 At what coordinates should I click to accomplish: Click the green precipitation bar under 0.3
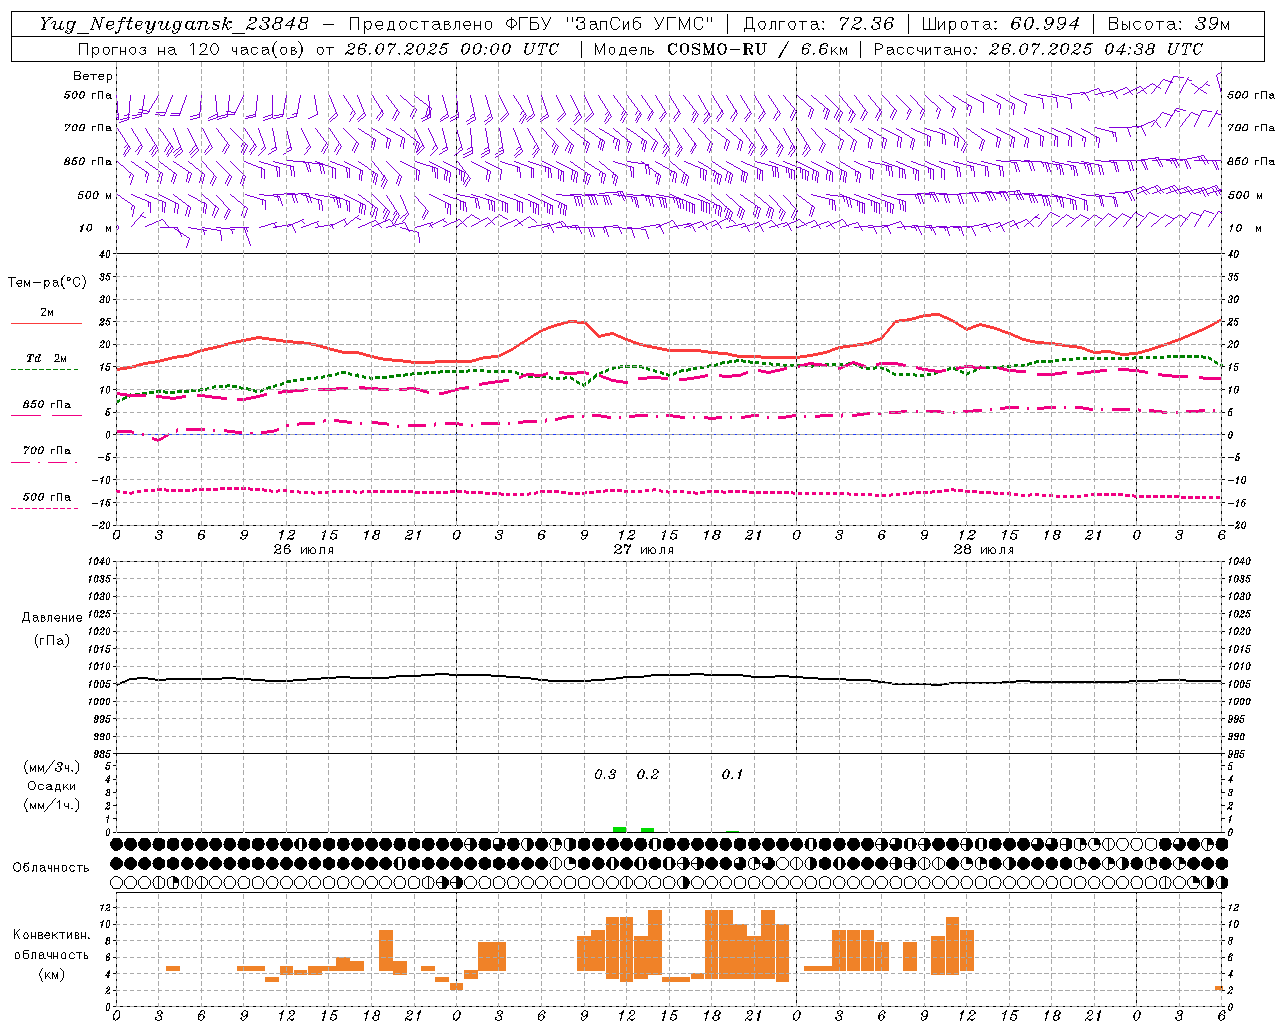[620, 829]
